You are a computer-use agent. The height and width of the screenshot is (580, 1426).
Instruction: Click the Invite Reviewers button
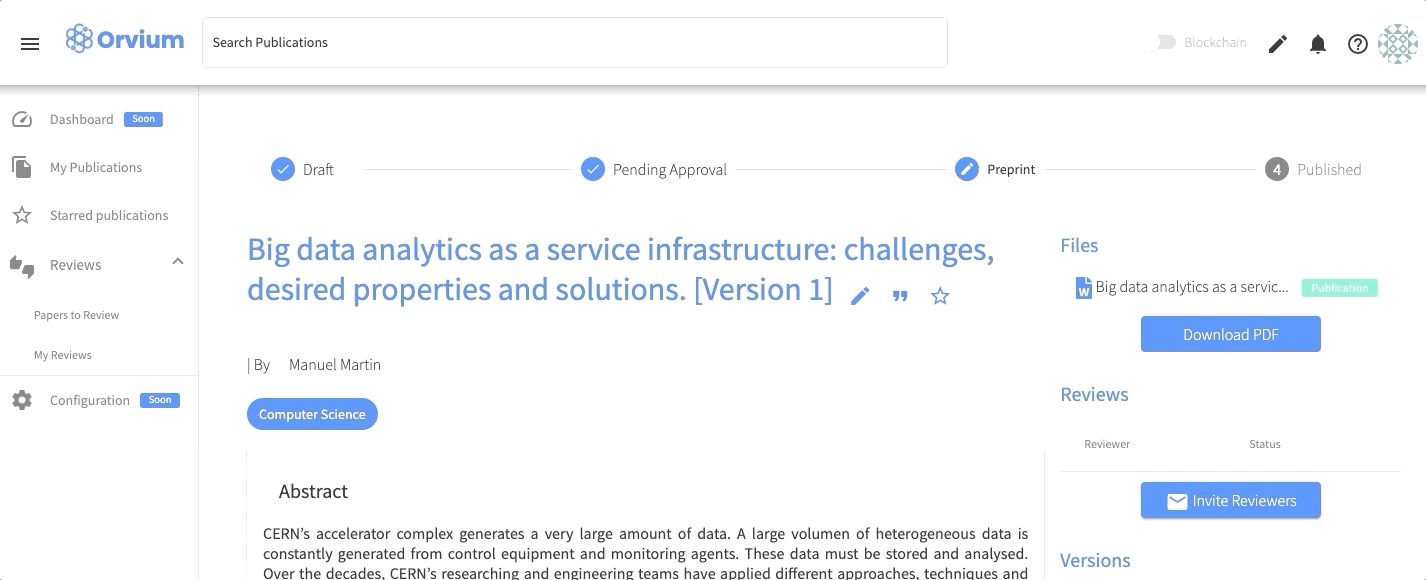pos(1230,501)
